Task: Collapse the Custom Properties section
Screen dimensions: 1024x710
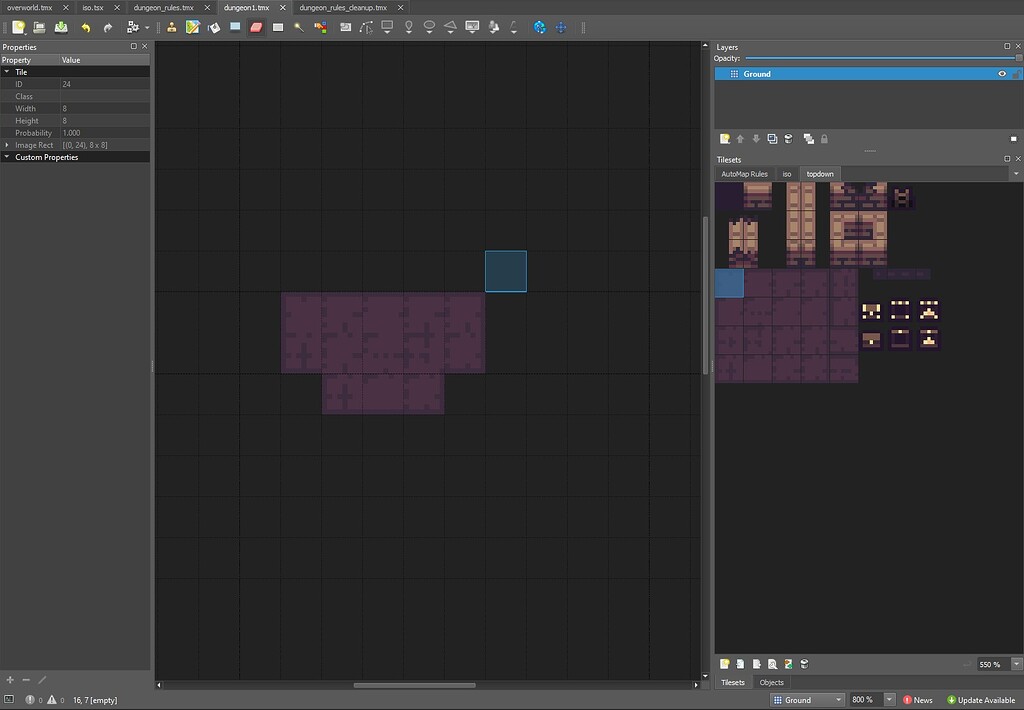Action: tap(7, 157)
